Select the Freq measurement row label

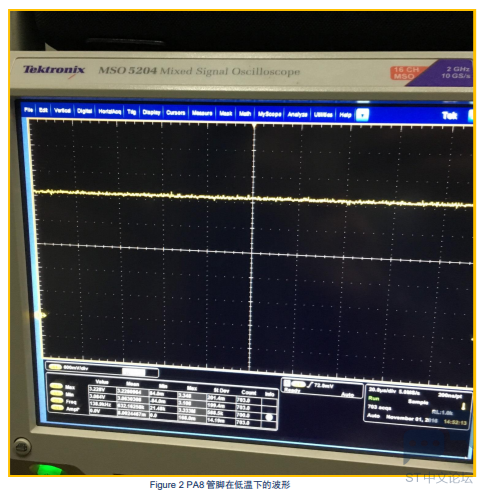point(71,402)
